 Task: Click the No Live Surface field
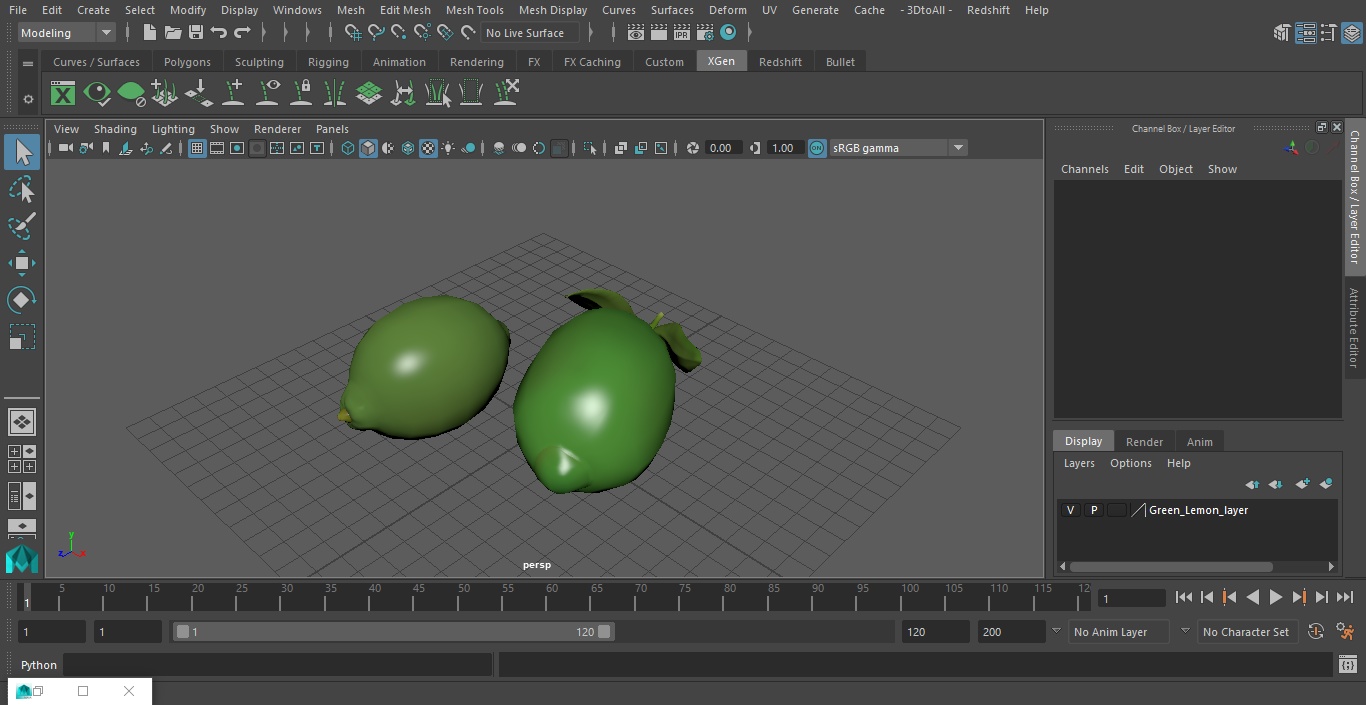[529, 33]
